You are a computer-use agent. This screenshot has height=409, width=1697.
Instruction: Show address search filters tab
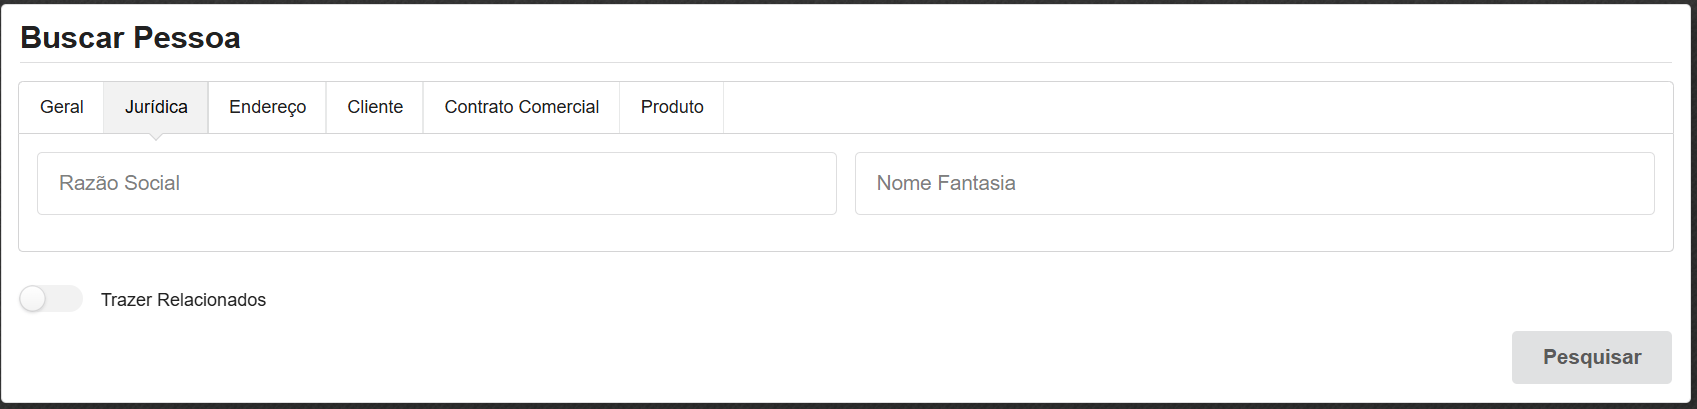pyautogui.click(x=267, y=107)
